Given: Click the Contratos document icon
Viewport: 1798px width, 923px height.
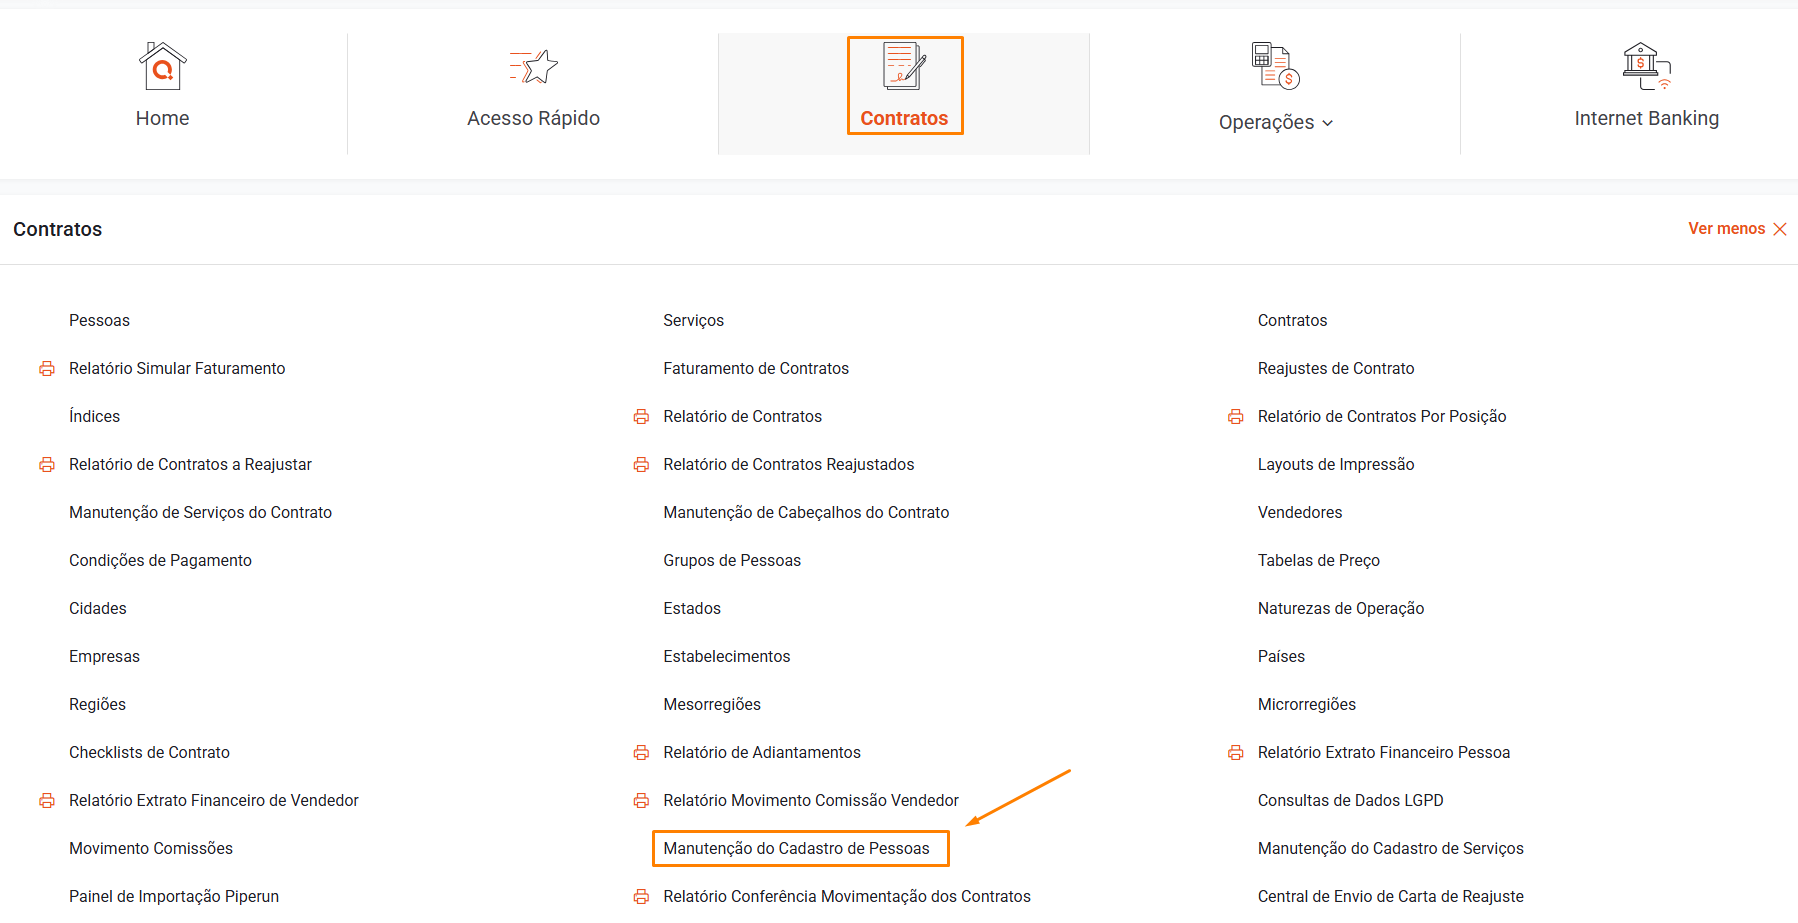Looking at the screenshot, I should pyautogui.click(x=904, y=66).
